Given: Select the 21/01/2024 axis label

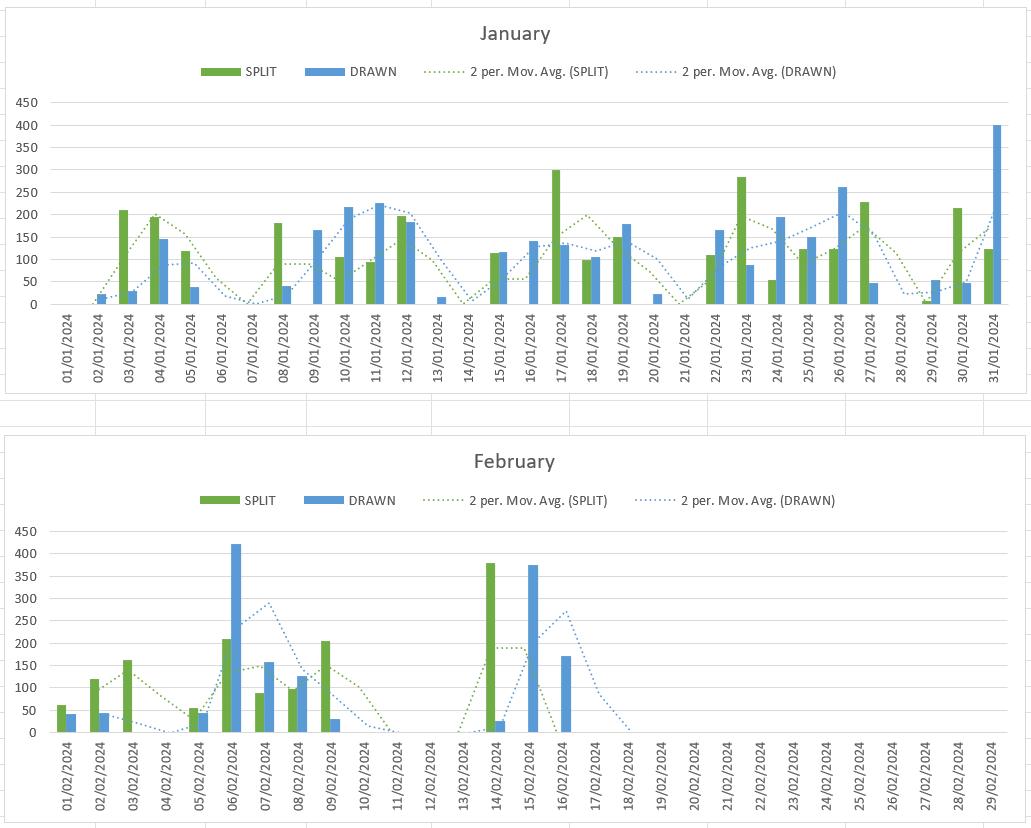Looking at the screenshot, I should tap(685, 348).
